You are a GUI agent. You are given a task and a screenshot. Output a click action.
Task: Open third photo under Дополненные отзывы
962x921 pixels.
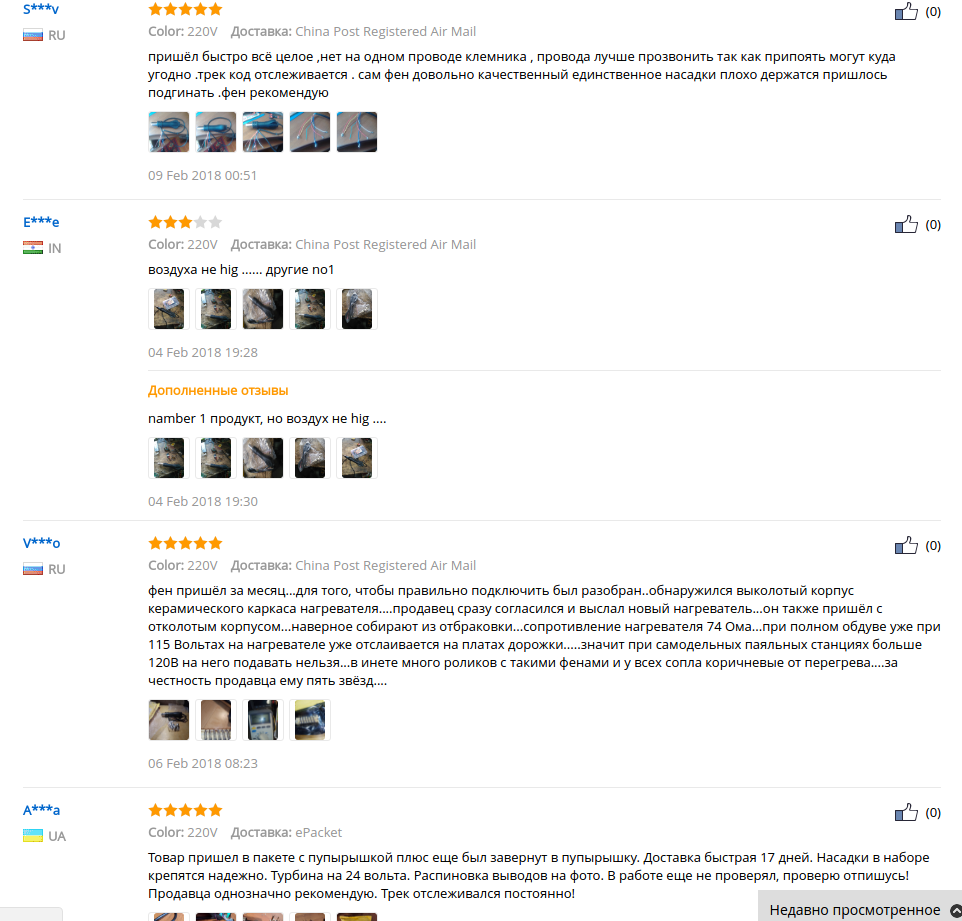pyautogui.click(x=263, y=458)
